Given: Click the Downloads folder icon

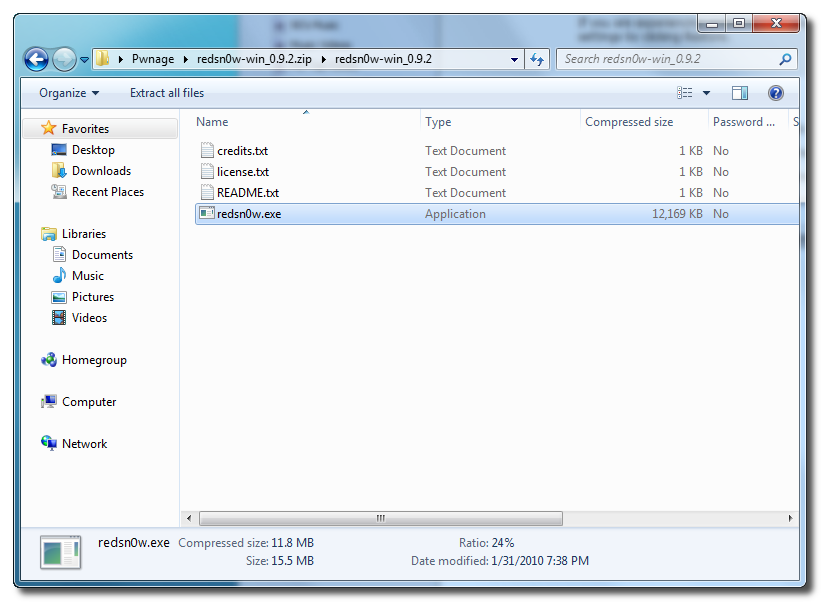Looking at the screenshot, I should click(59, 171).
